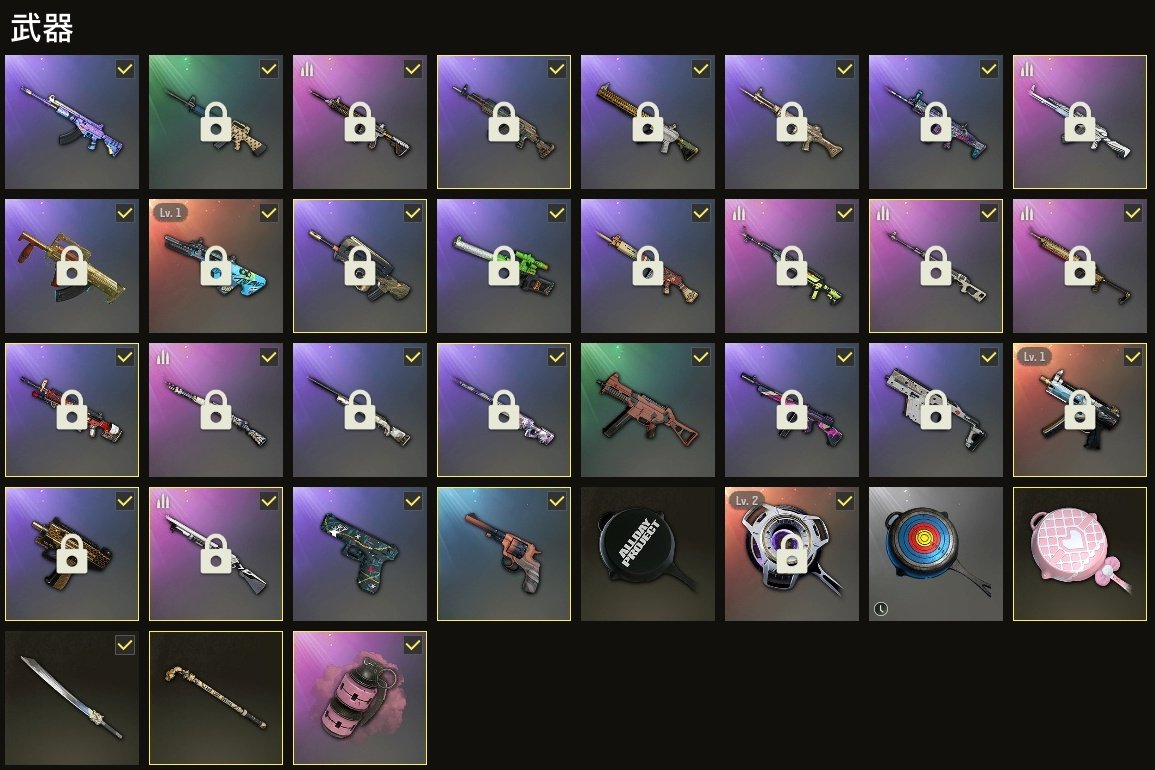Select the Lv. 1 blue graffiti weapon
This screenshot has width=1155, height=770.
(x=216, y=266)
